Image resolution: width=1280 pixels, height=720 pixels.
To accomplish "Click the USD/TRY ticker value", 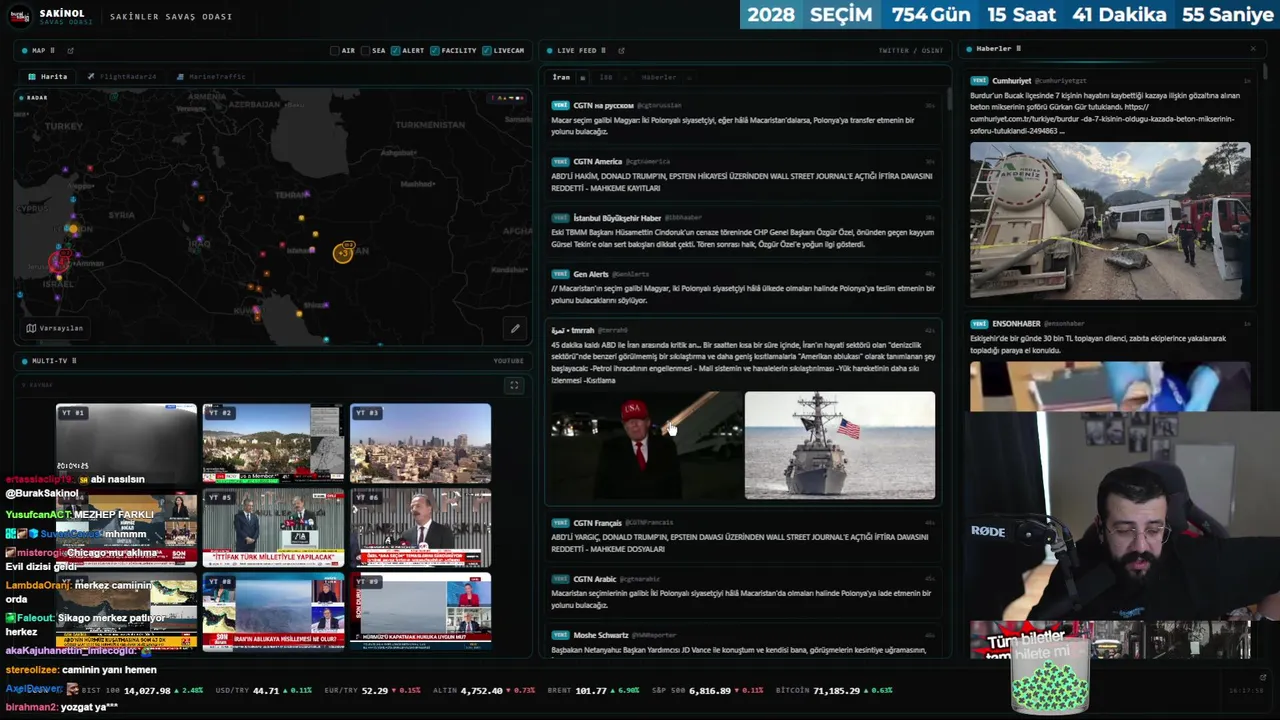I will 266,690.
